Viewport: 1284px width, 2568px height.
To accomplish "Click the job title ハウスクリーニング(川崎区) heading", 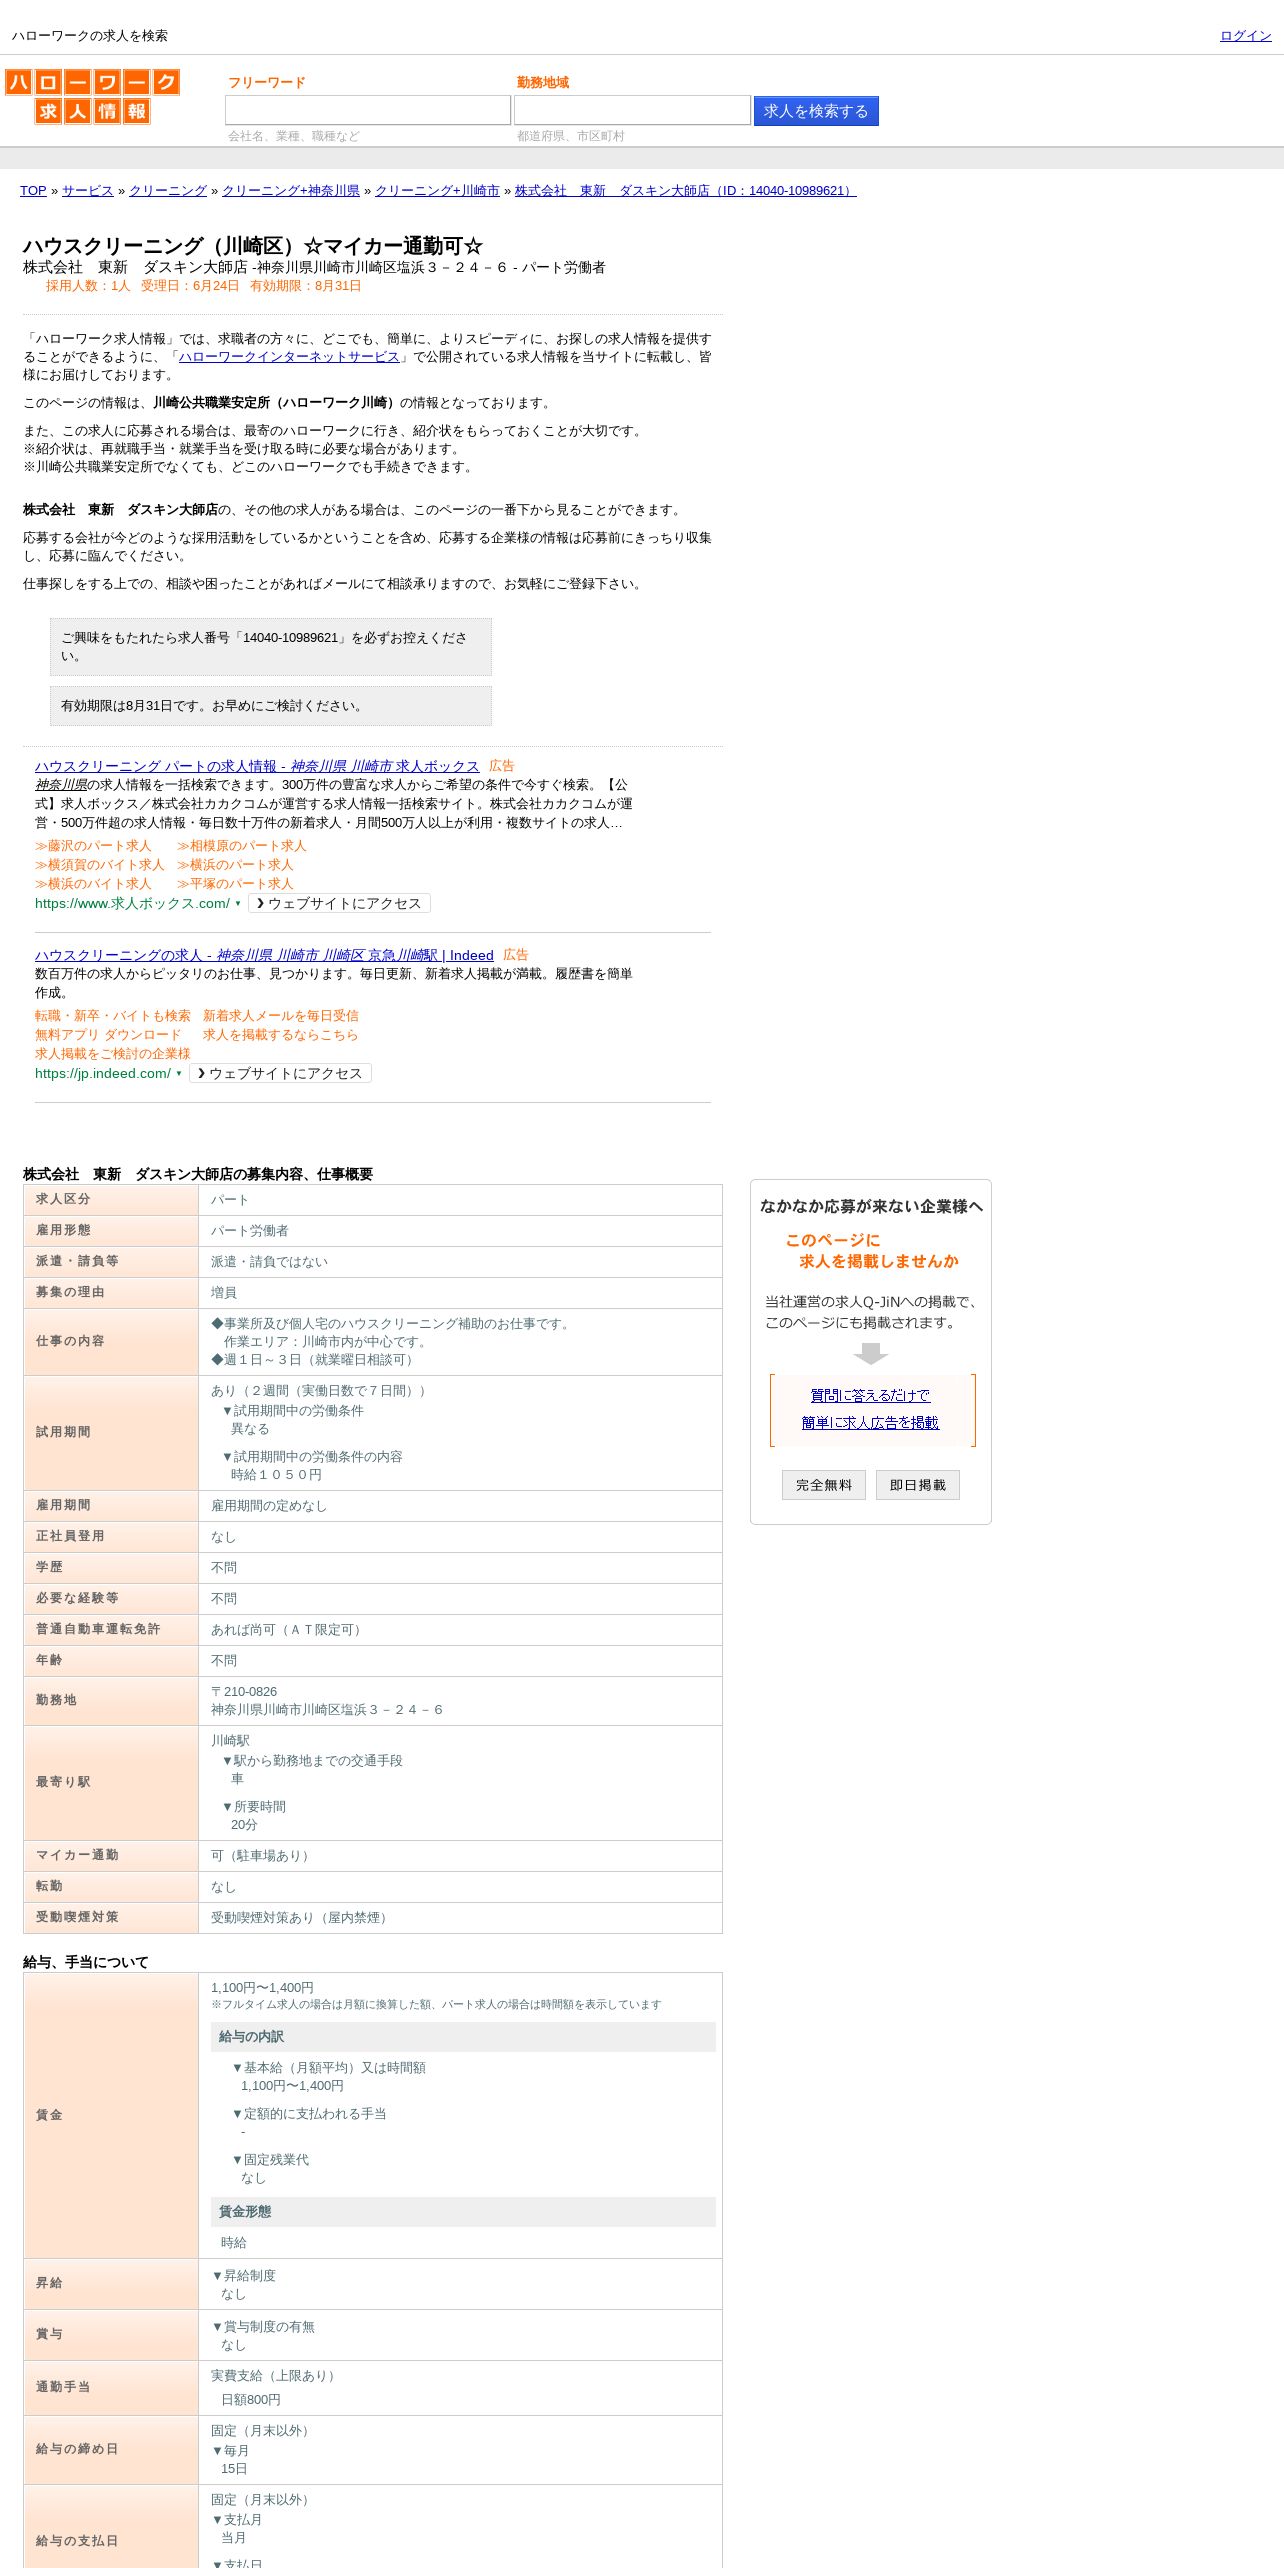I will pyautogui.click(x=253, y=246).
